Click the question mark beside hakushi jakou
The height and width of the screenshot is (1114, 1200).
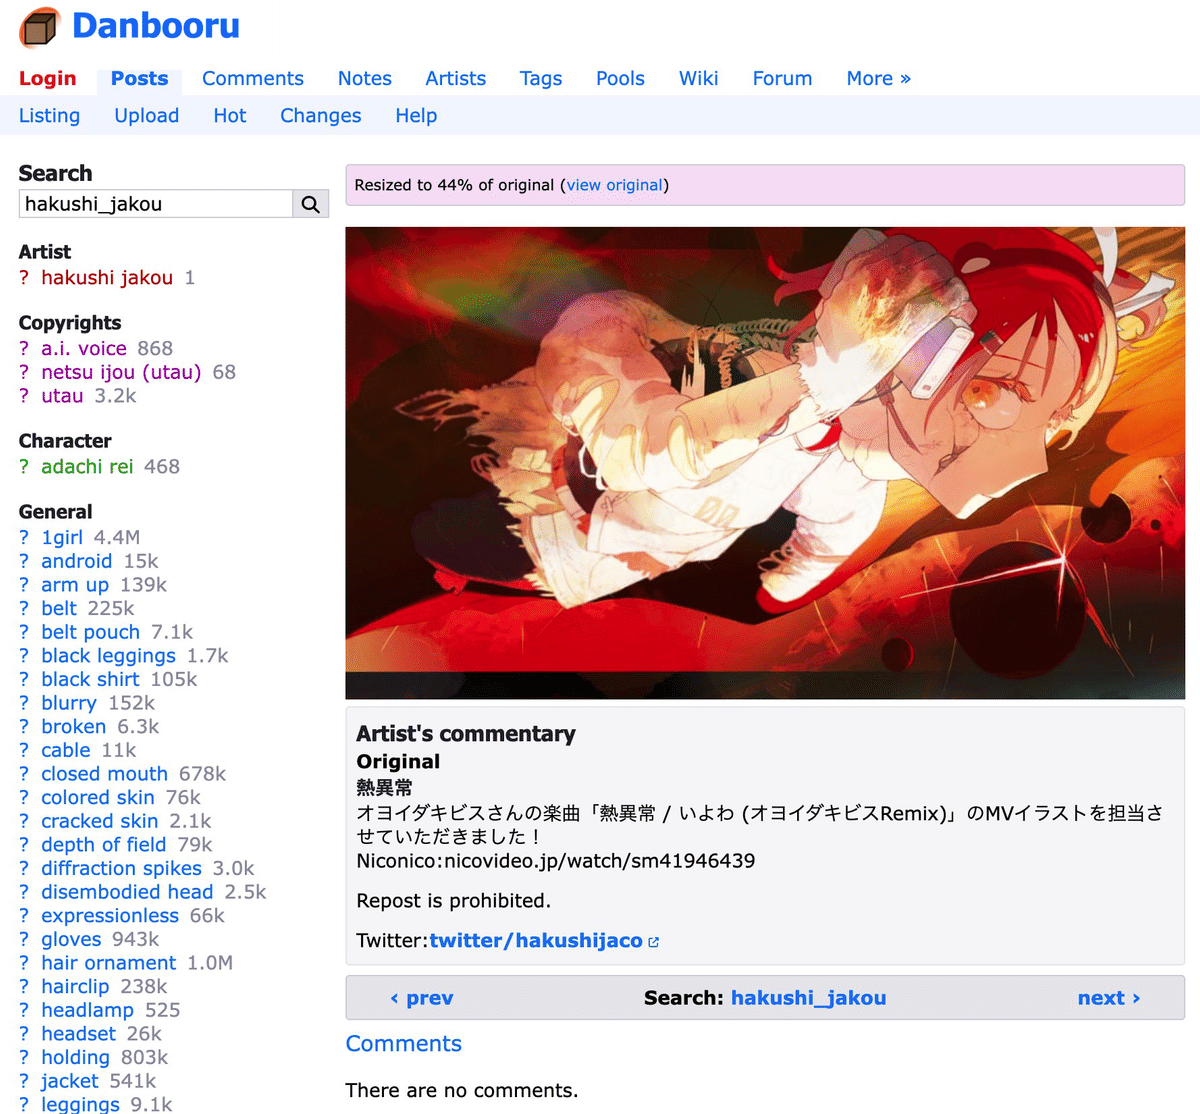click(x=24, y=278)
